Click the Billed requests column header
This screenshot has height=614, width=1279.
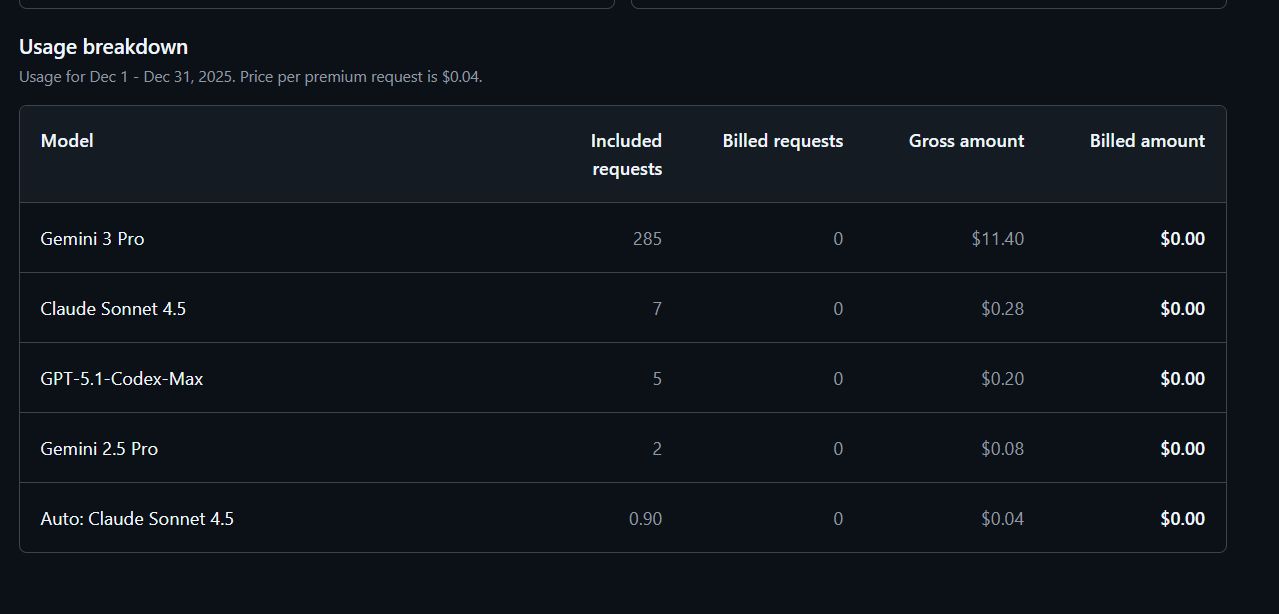click(x=783, y=140)
